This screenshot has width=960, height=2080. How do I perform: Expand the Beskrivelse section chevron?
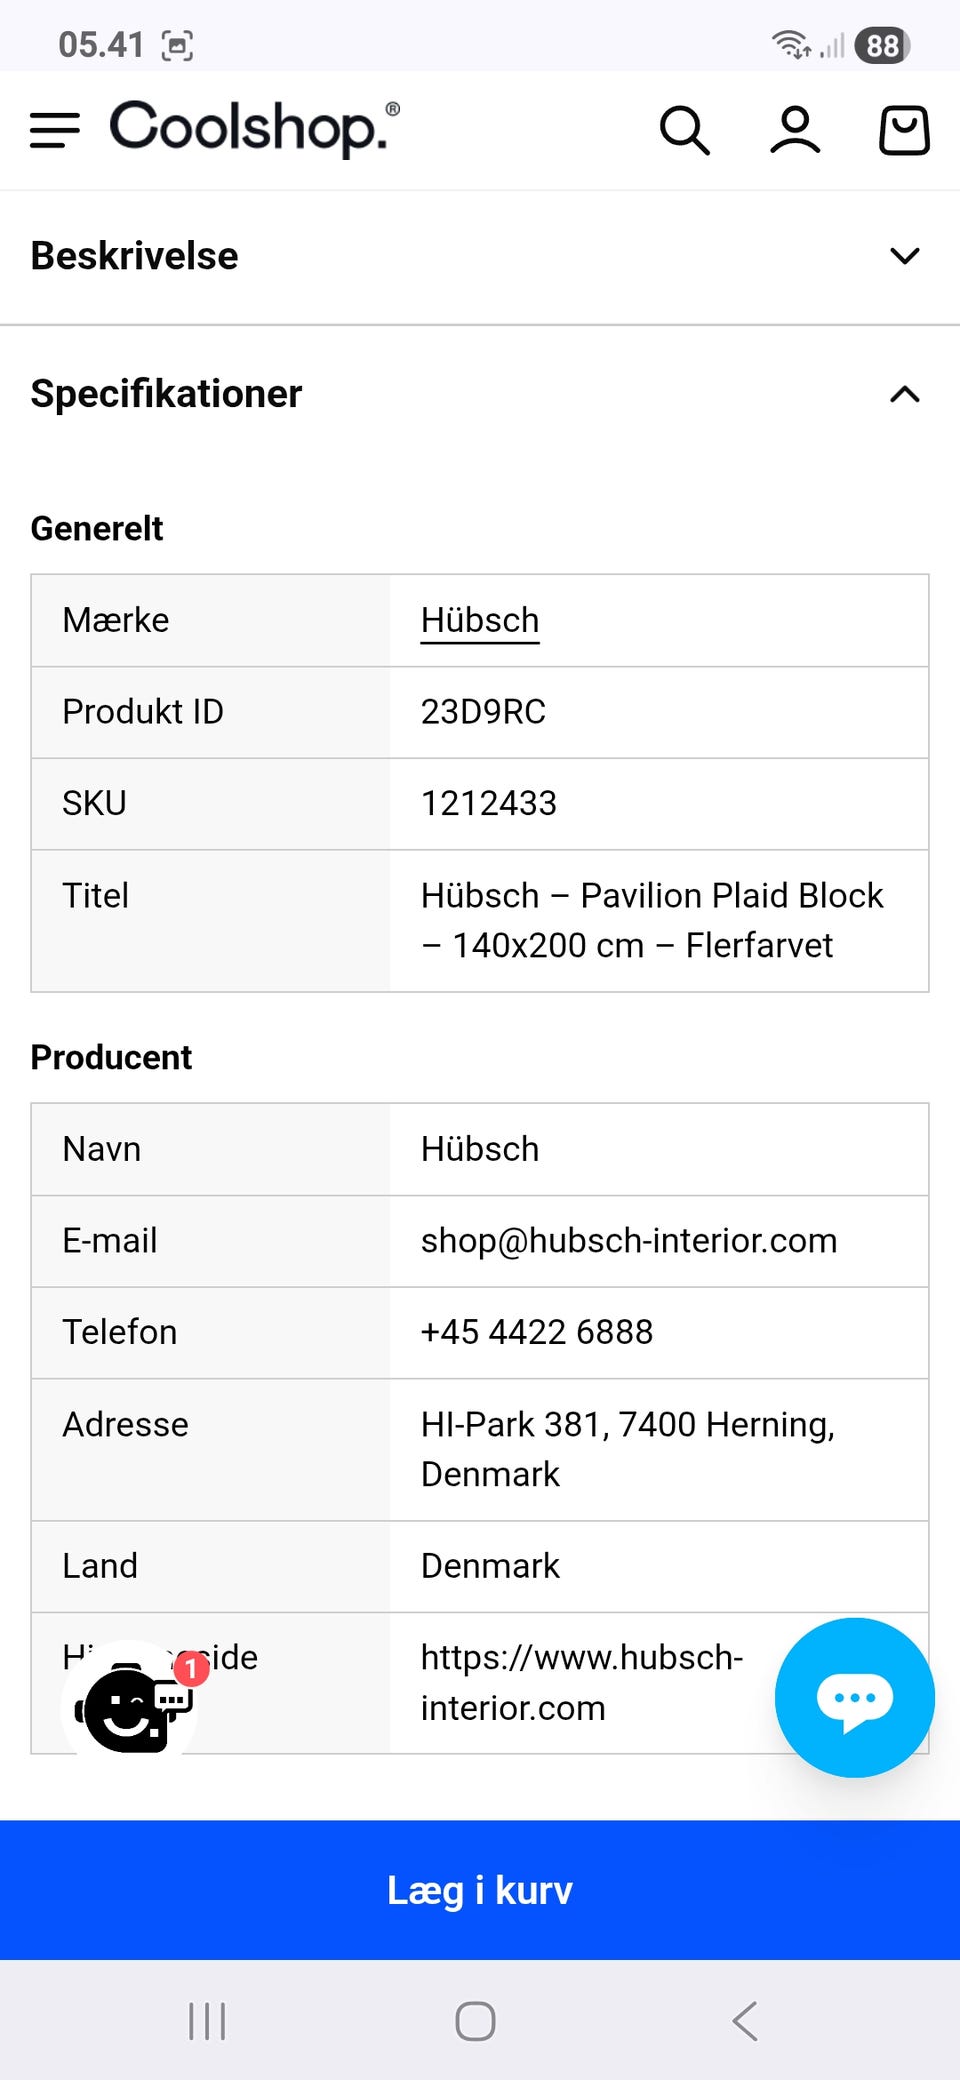(904, 256)
